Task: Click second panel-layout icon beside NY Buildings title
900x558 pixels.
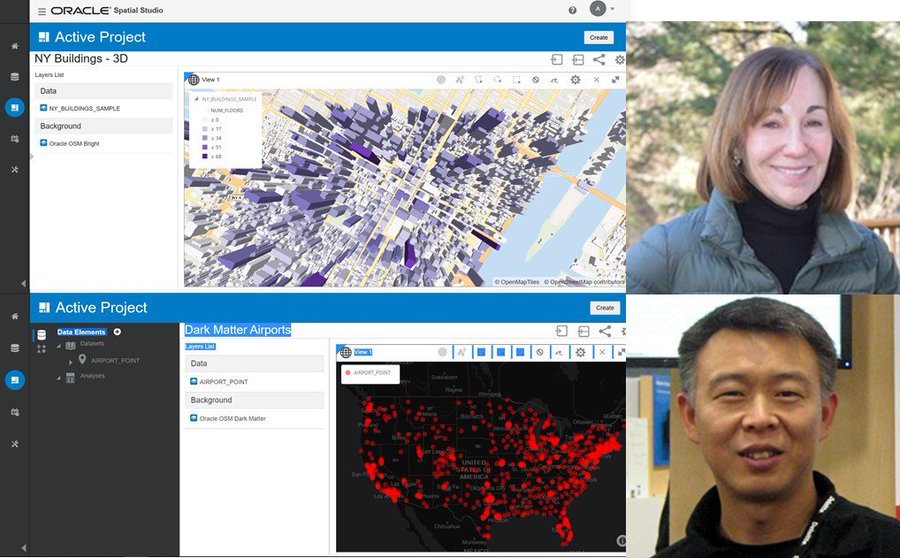Action: click(578, 60)
